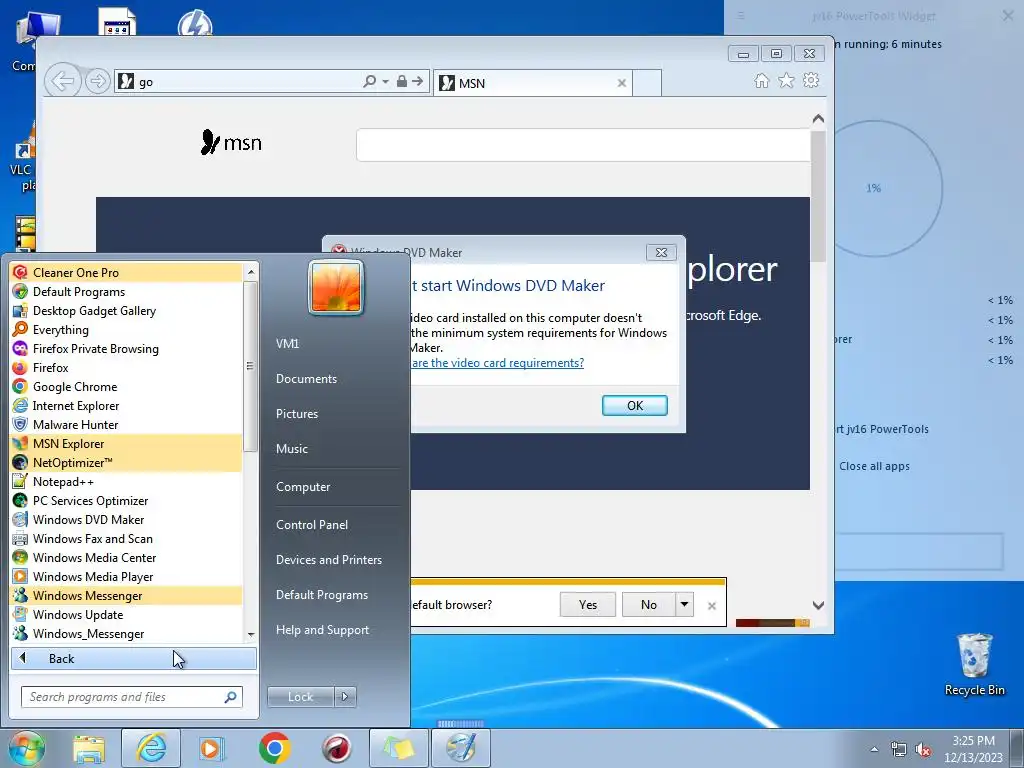Start Malware Hunter
Viewport: 1024px width, 768px height.
[126, 424]
